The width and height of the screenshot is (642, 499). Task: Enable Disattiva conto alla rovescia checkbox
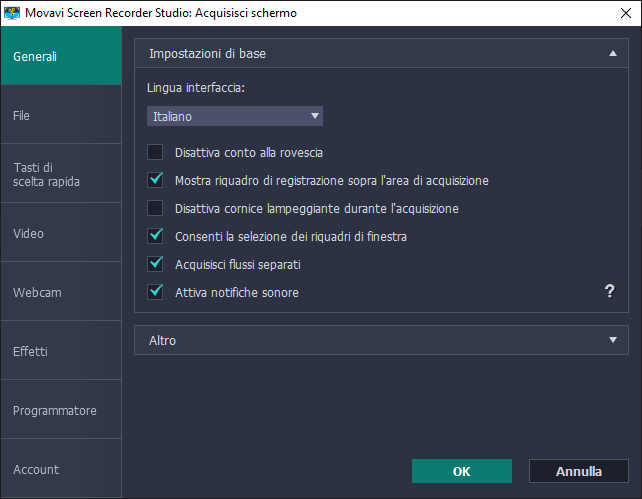(155, 153)
